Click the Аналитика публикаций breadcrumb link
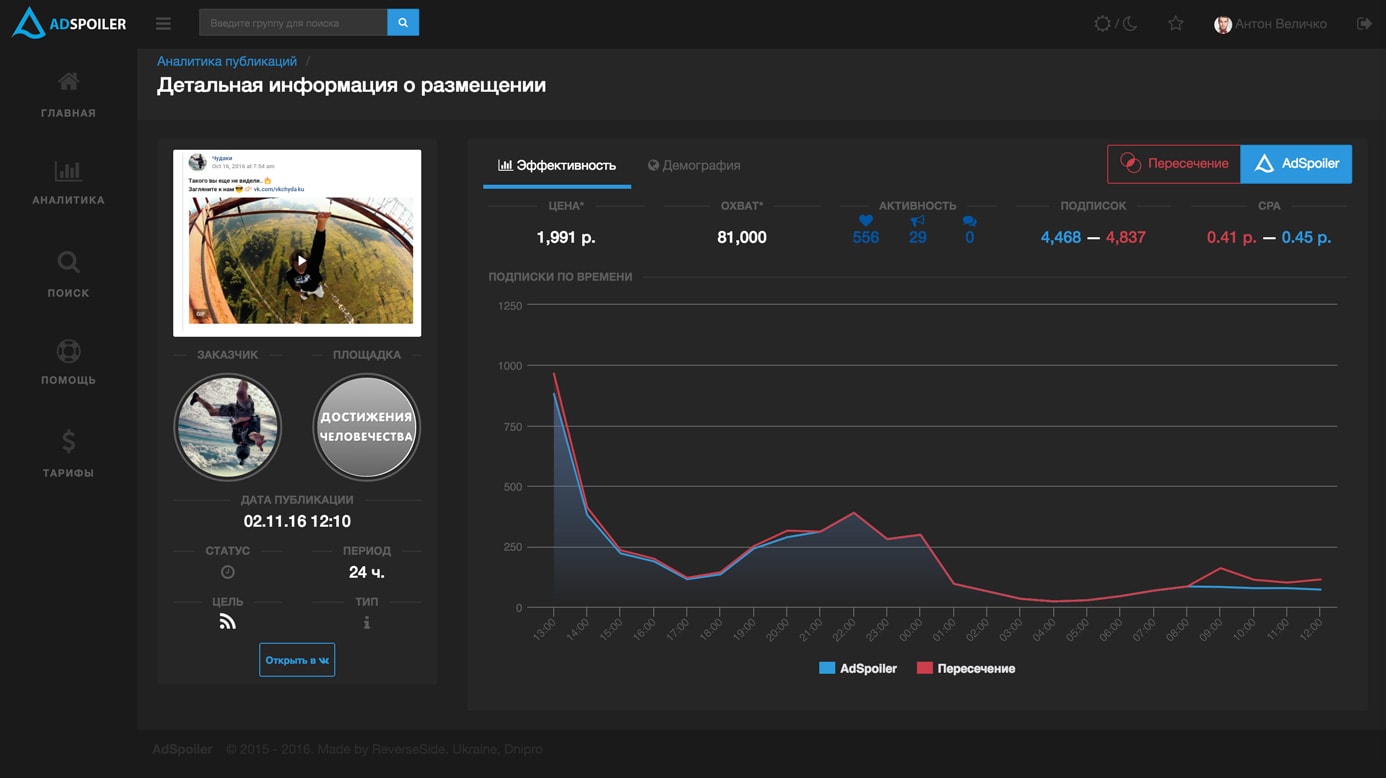The image size is (1386, 778). tap(227, 61)
